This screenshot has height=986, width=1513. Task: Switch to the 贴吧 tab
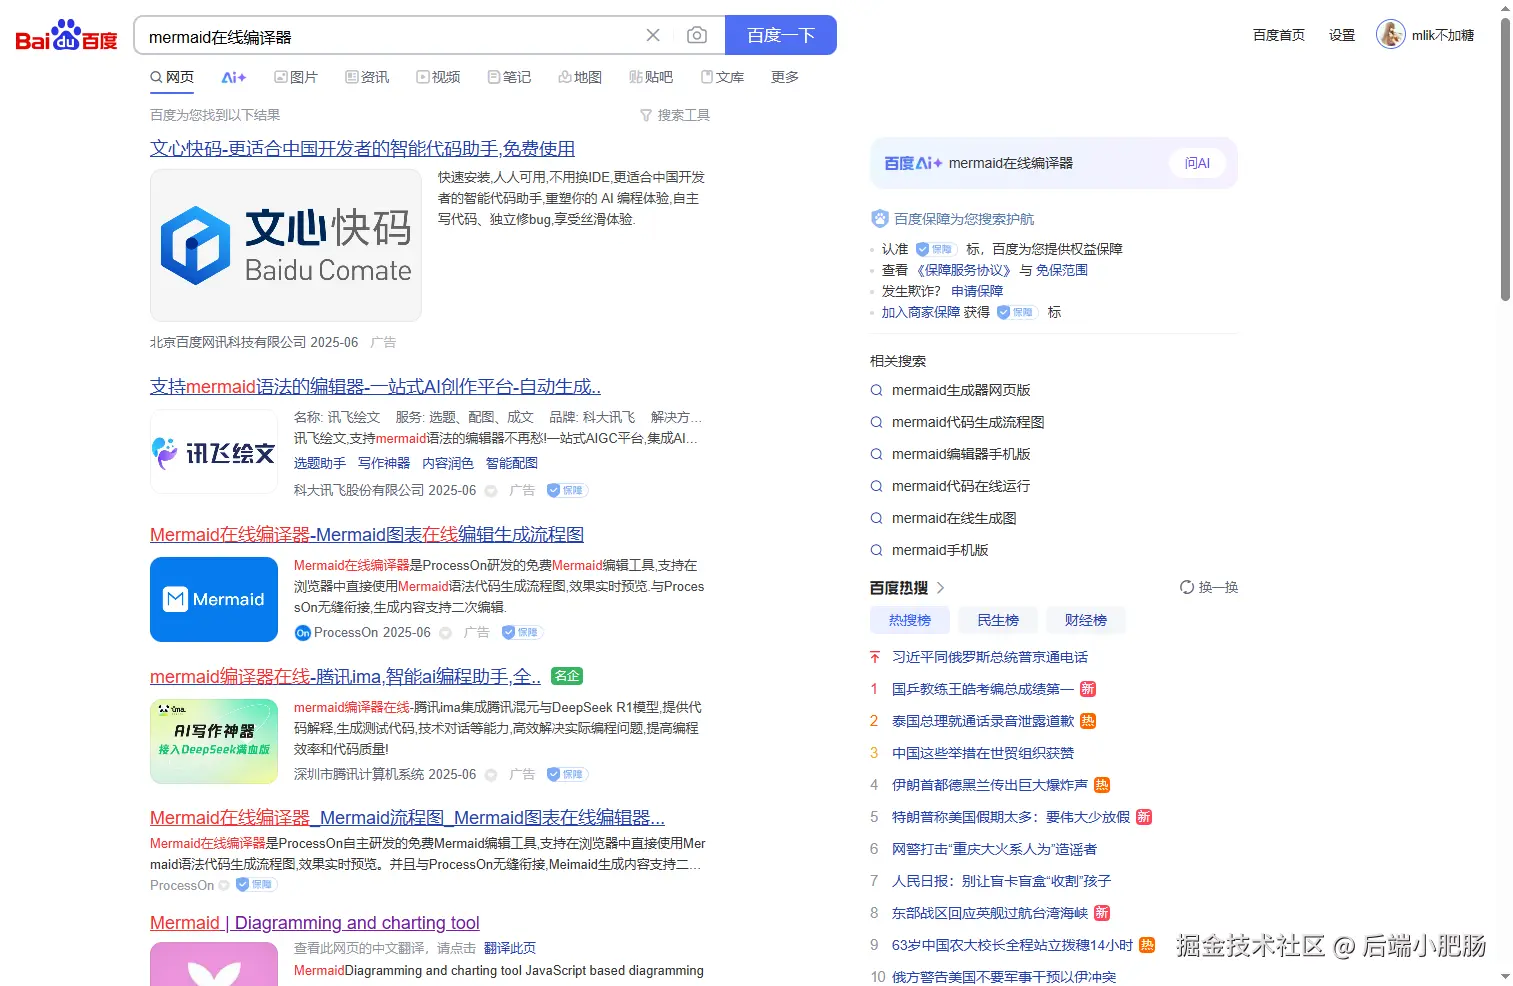coord(652,77)
